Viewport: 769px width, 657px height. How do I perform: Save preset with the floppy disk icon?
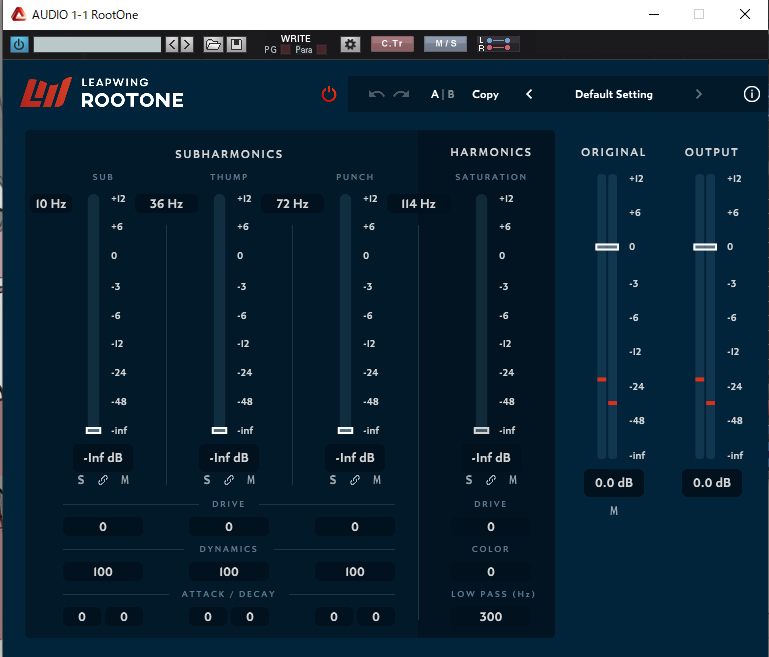pos(236,45)
